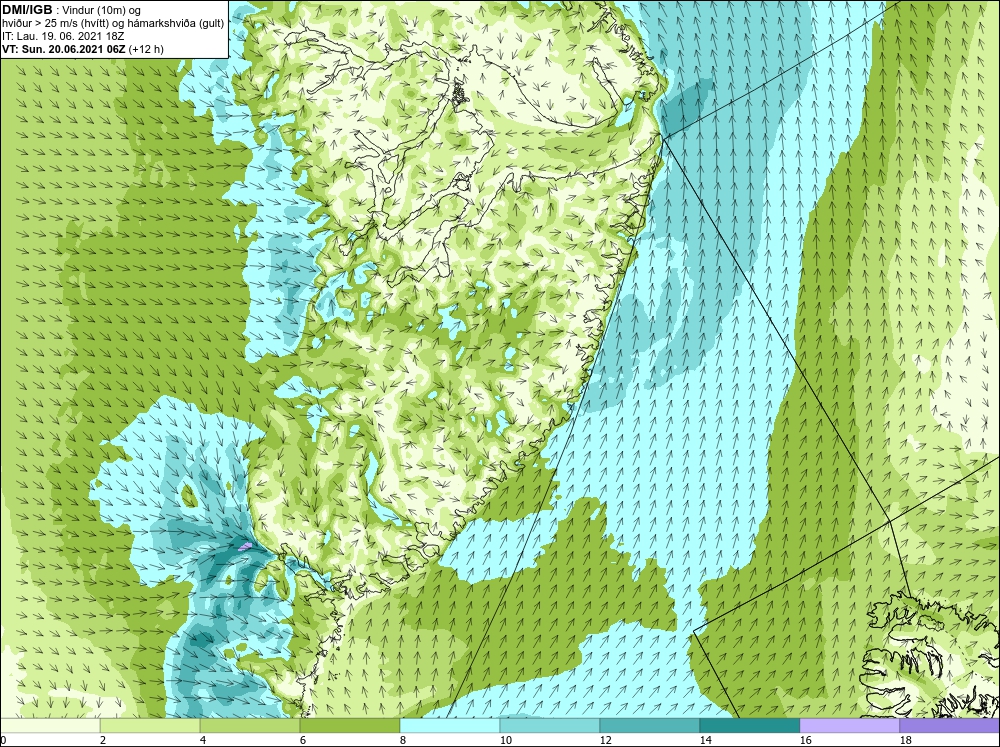Click the 16-18 m/s light purple swatch

point(849,725)
